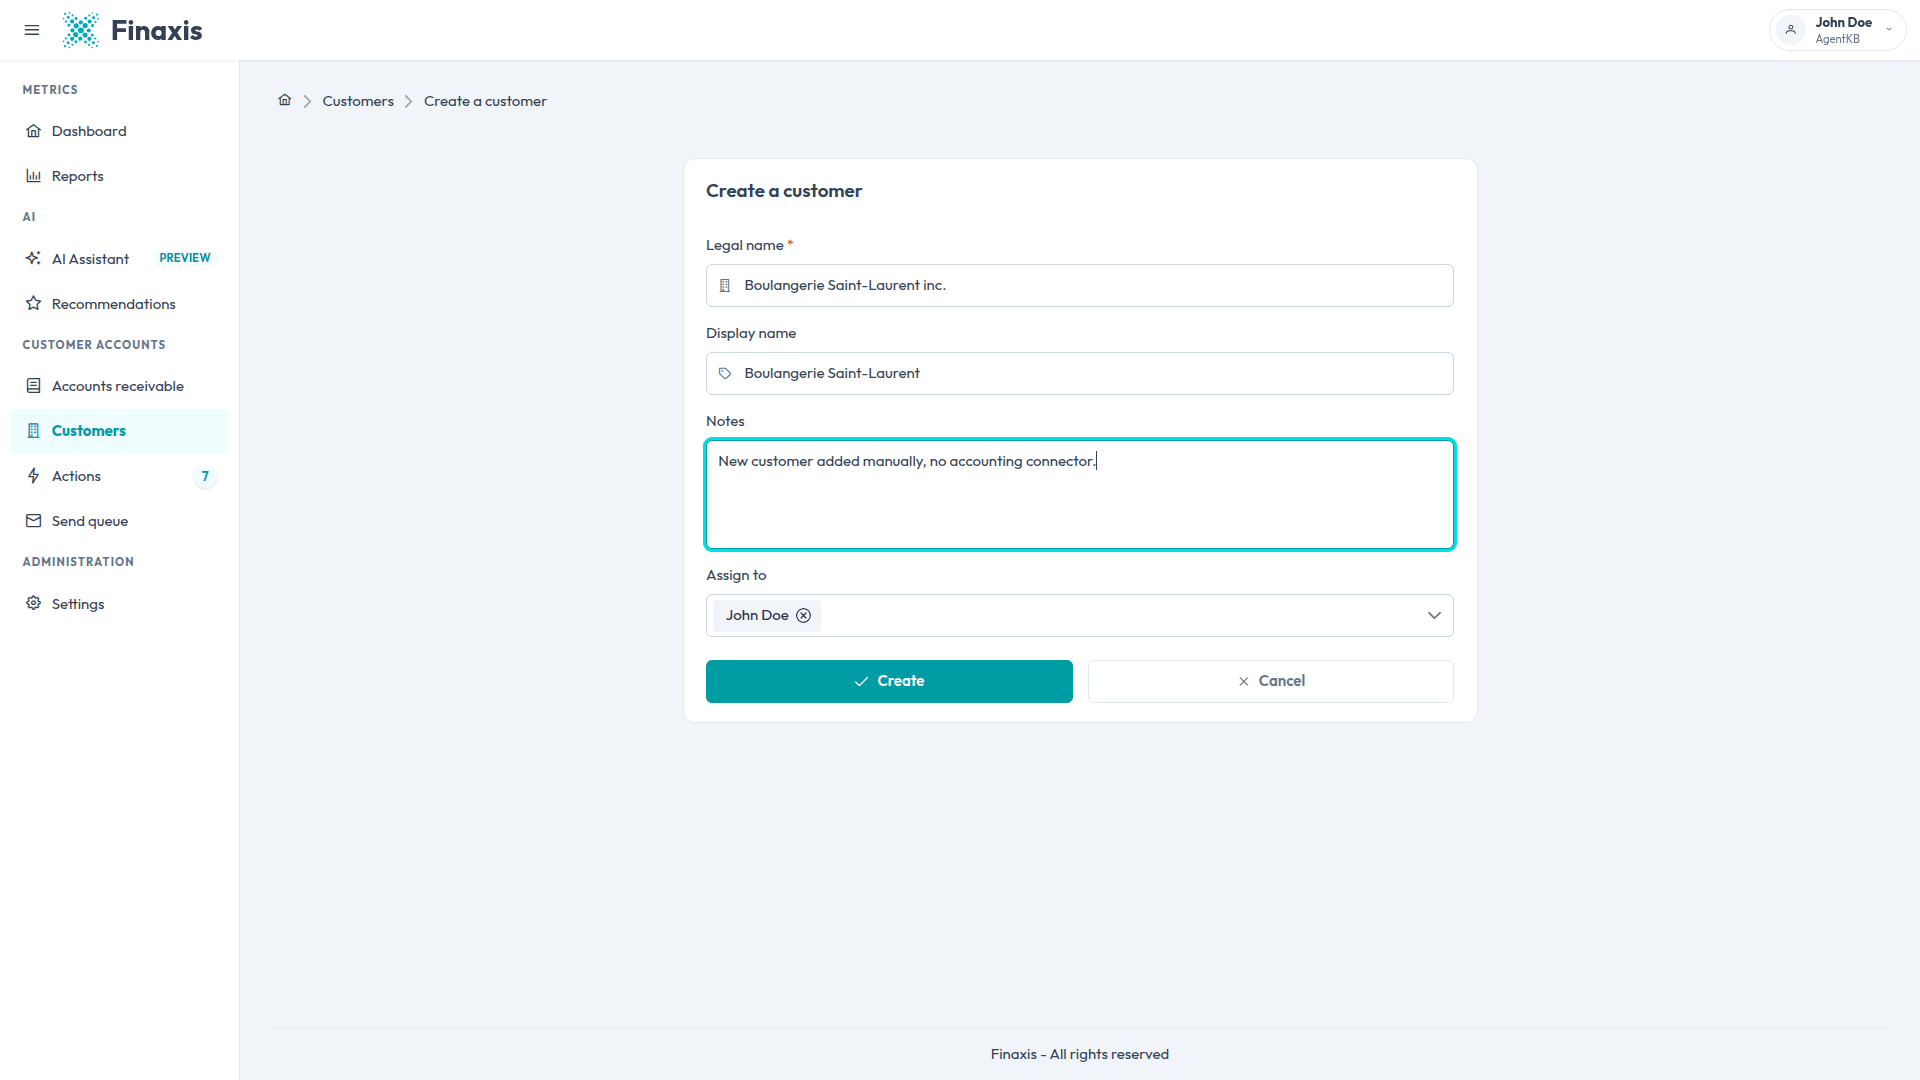The image size is (1920, 1080).
Task: Expand the Assign to dropdown arrow
Action: click(x=1434, y=616)
